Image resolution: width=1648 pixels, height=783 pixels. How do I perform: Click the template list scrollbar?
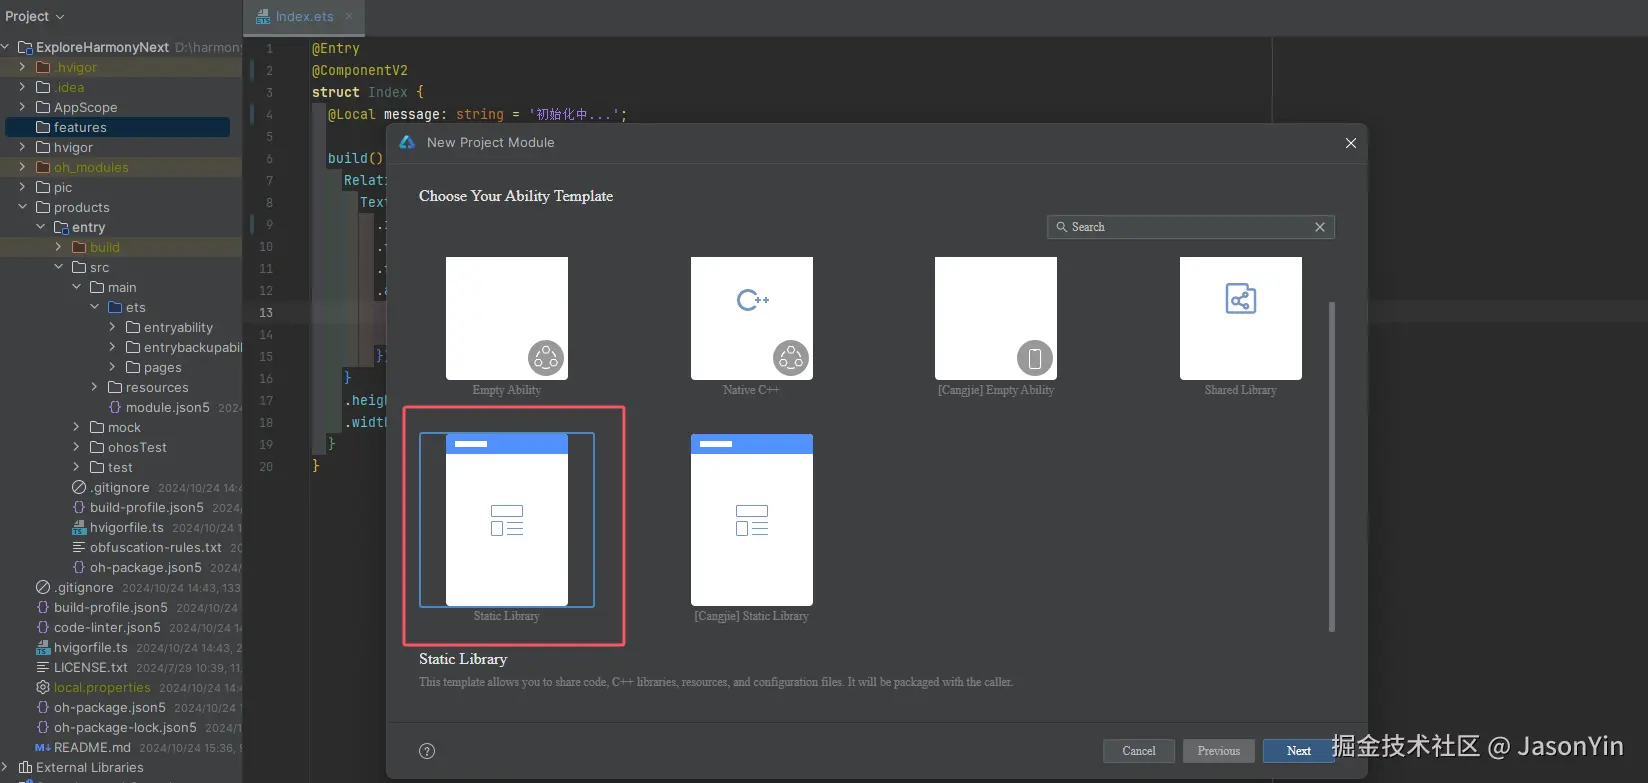[1331, 466]
